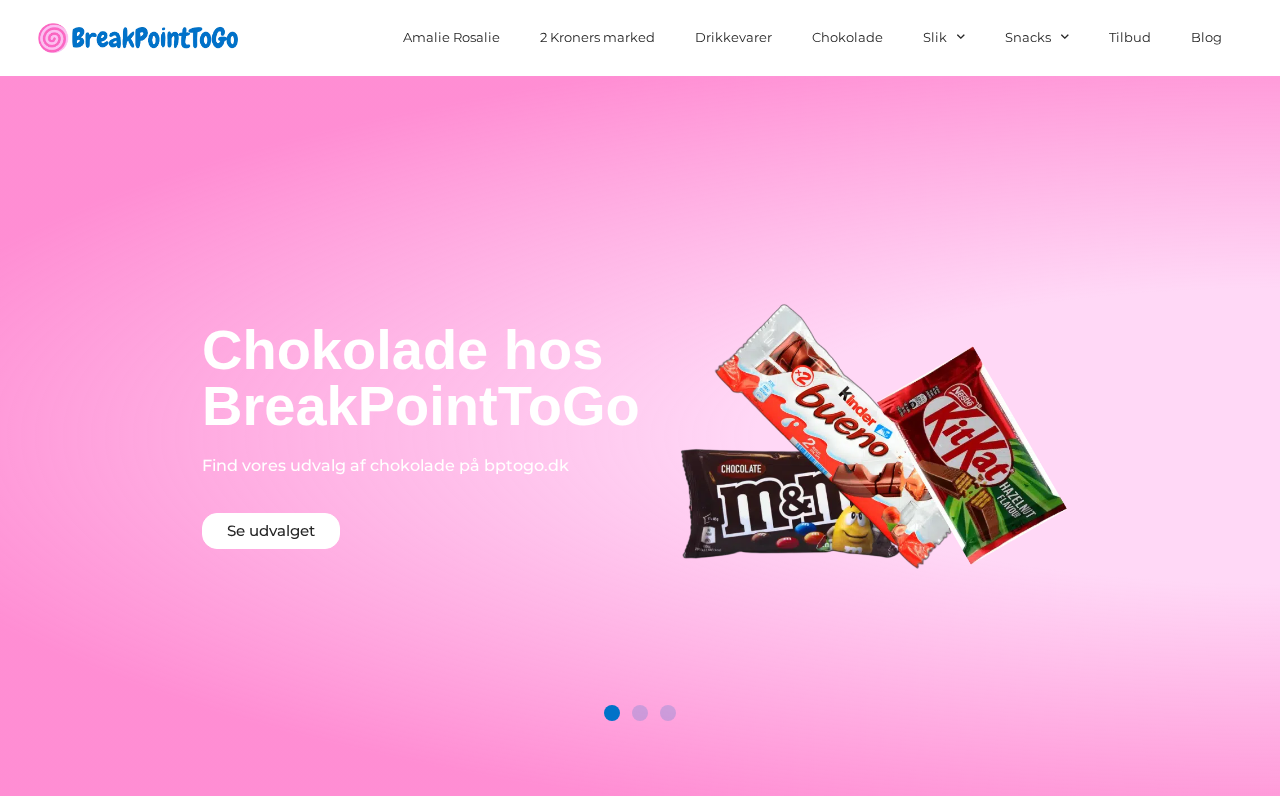Click the BreakPointToGo logo text
1280x800 pixels.
(155, 38)
